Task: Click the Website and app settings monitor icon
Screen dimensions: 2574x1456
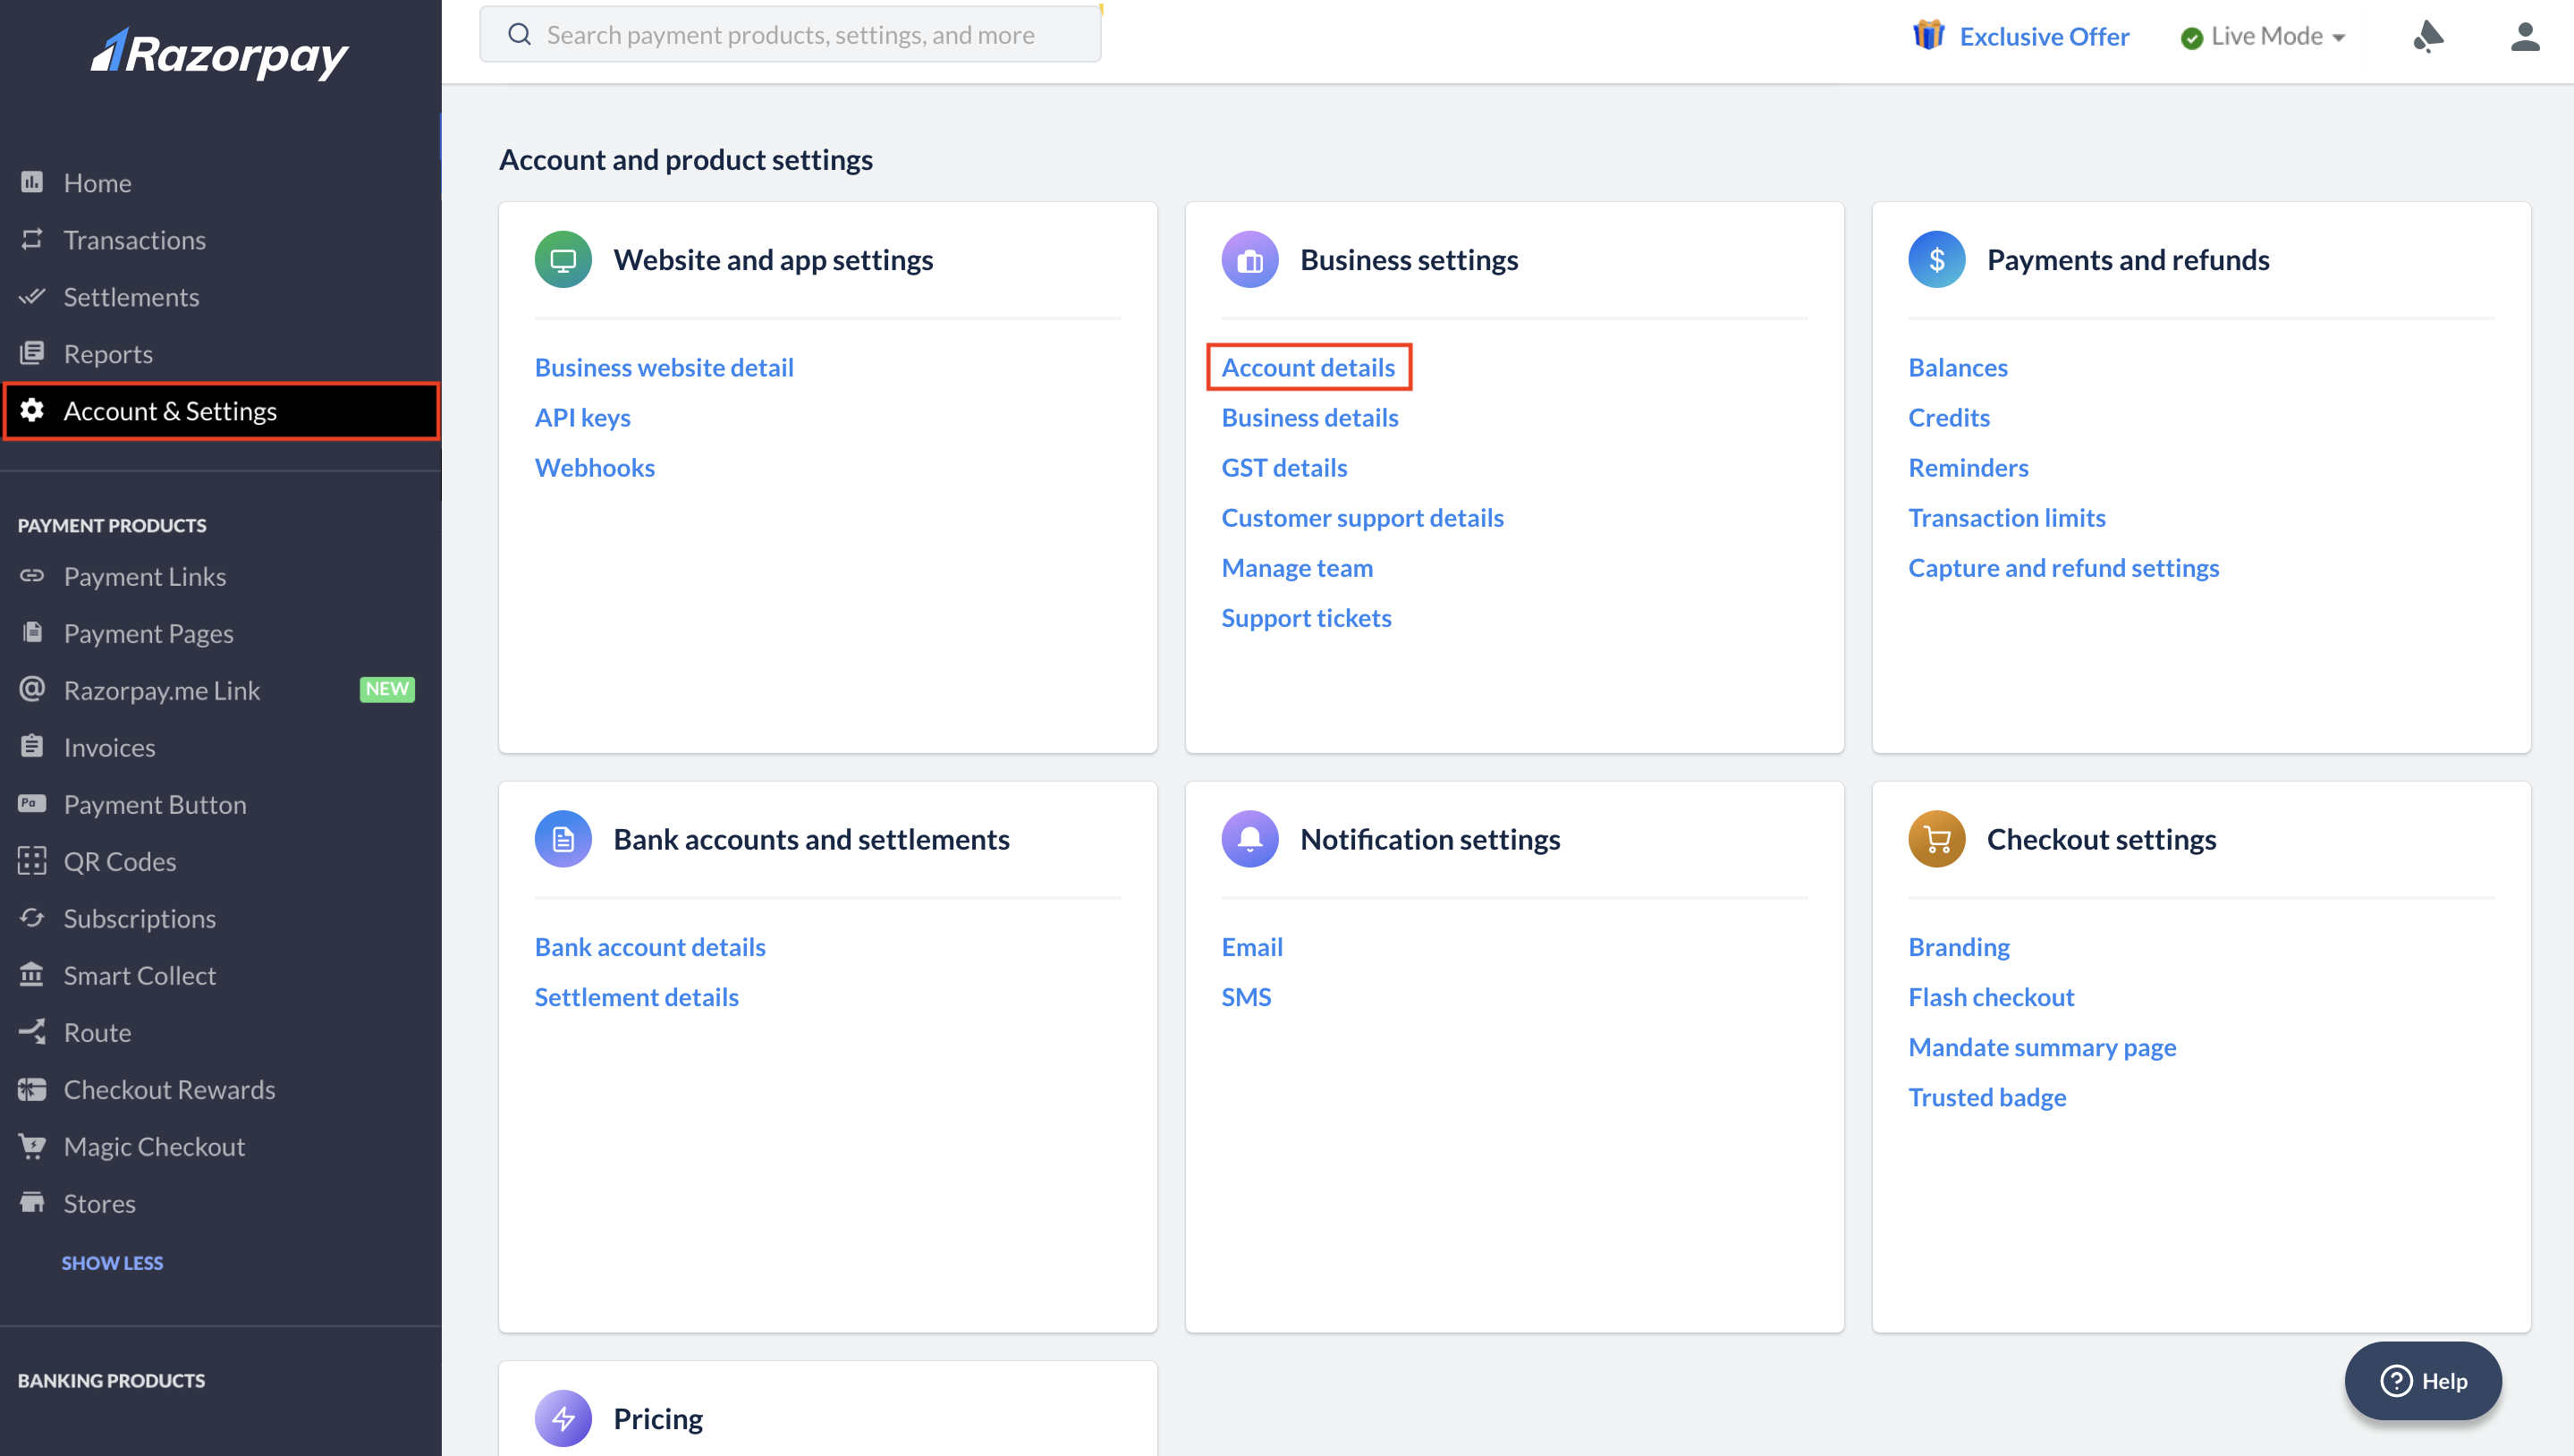Action: tap(563, 260)
